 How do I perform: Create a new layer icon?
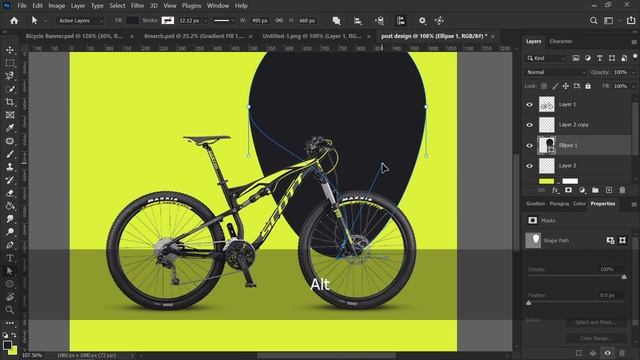point(609,190)
